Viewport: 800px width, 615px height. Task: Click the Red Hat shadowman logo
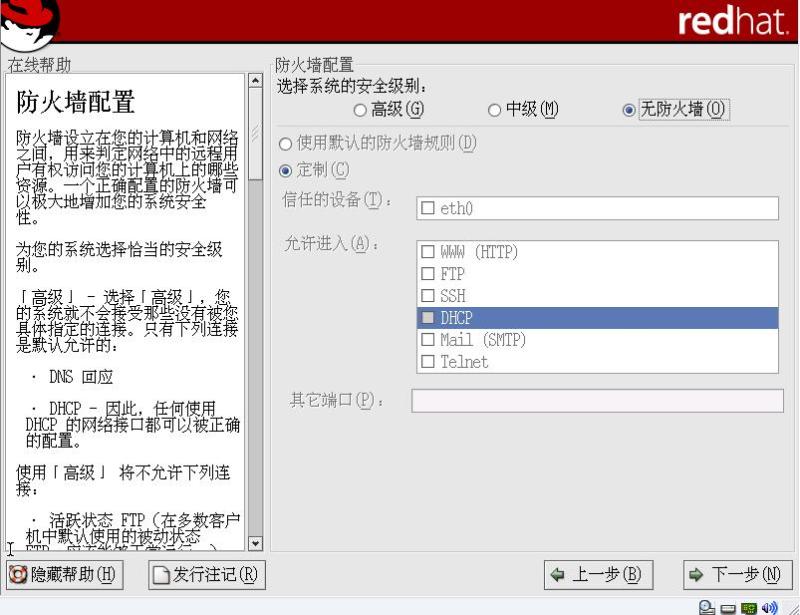tap(30, 22)
